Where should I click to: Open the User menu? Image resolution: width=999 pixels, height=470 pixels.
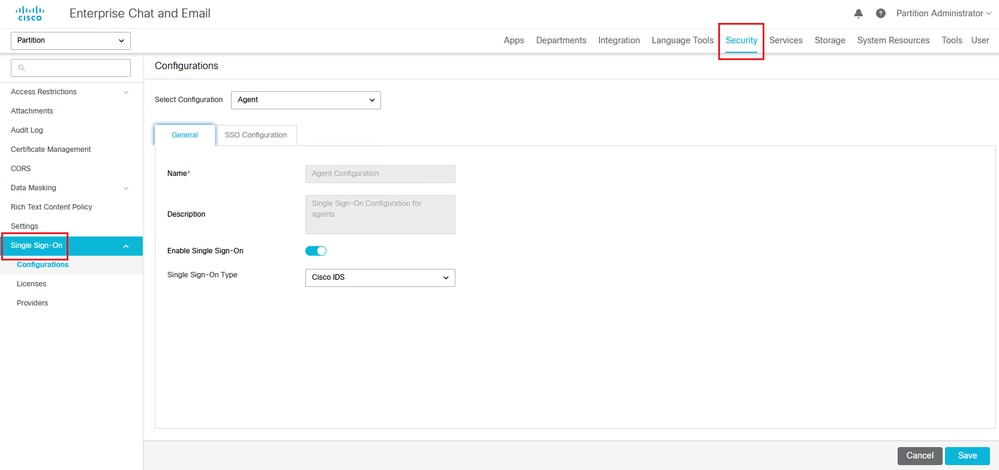[980, 40]
